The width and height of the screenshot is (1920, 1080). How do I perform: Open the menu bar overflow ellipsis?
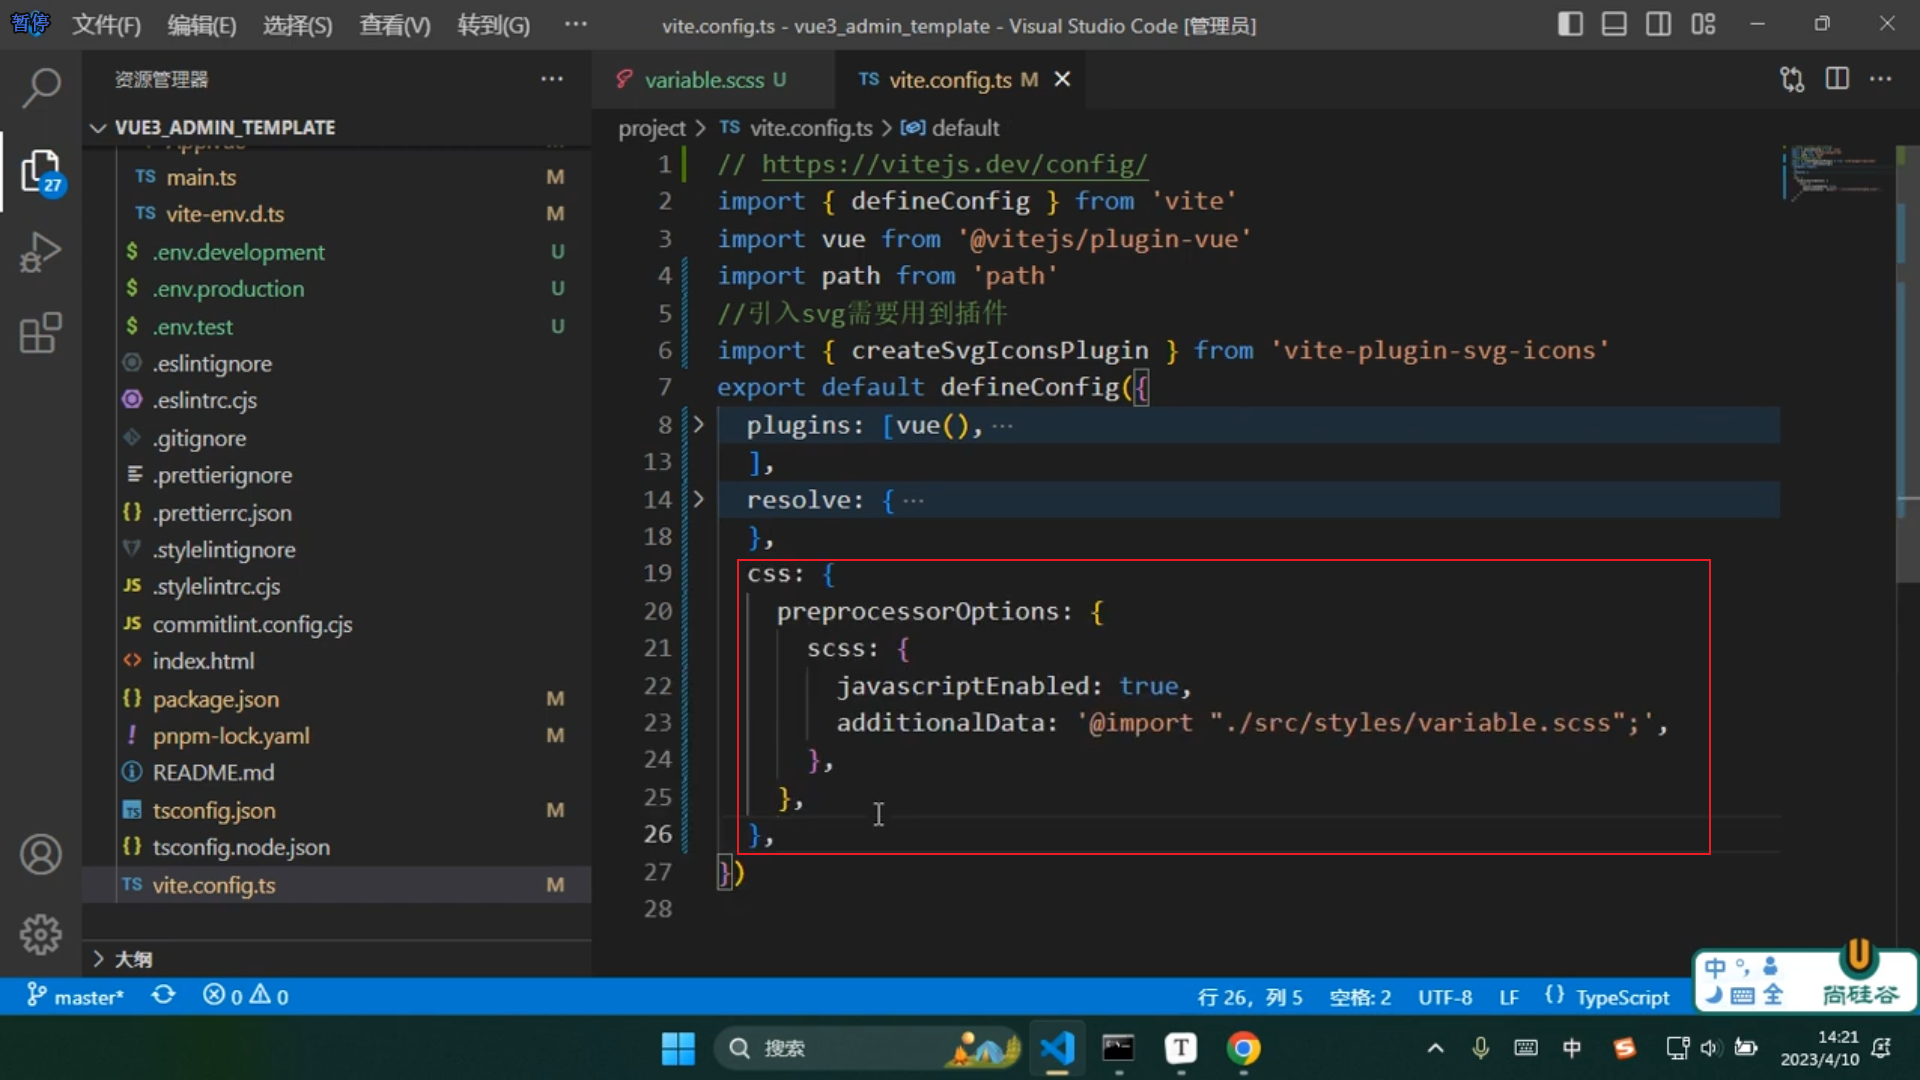(576, 24)
